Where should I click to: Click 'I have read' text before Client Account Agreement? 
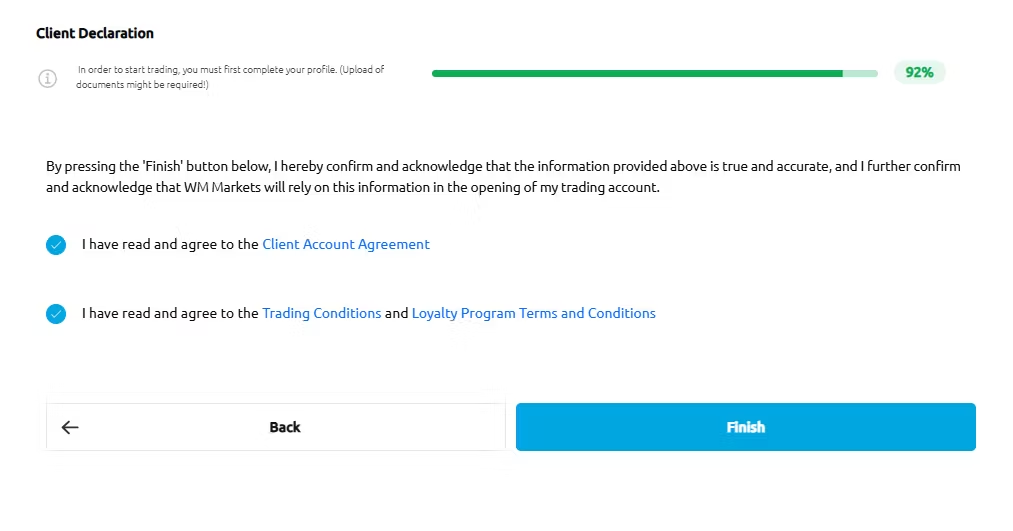point(170,244)
